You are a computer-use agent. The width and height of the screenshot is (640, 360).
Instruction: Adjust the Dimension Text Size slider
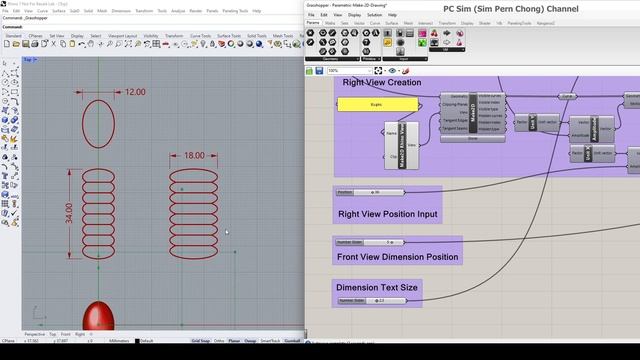tap(372, 301)
